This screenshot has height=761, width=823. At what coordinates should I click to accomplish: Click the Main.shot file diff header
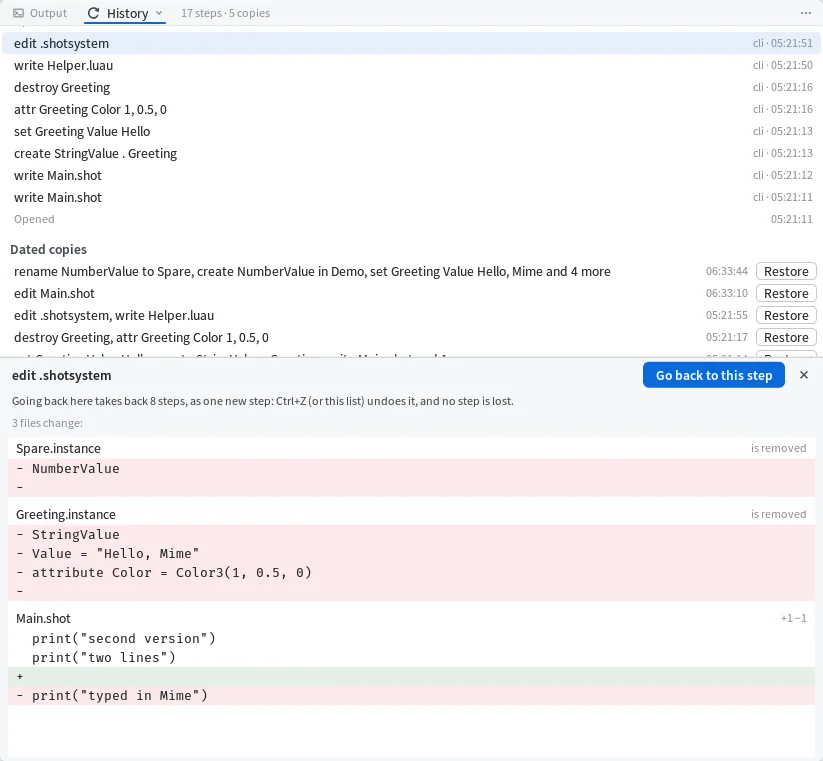click(412, 618)
